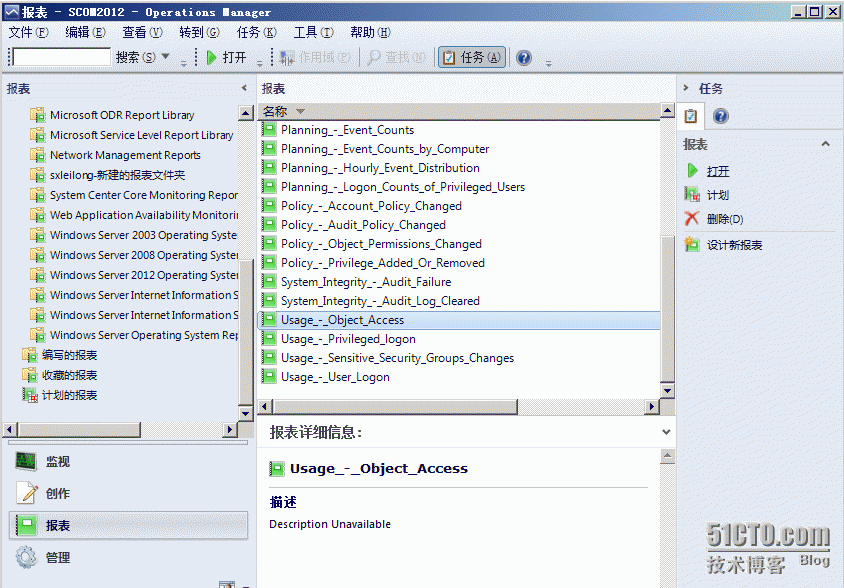
Task: Click the Design new report (设计新报表) link
Action: point(735,245)
